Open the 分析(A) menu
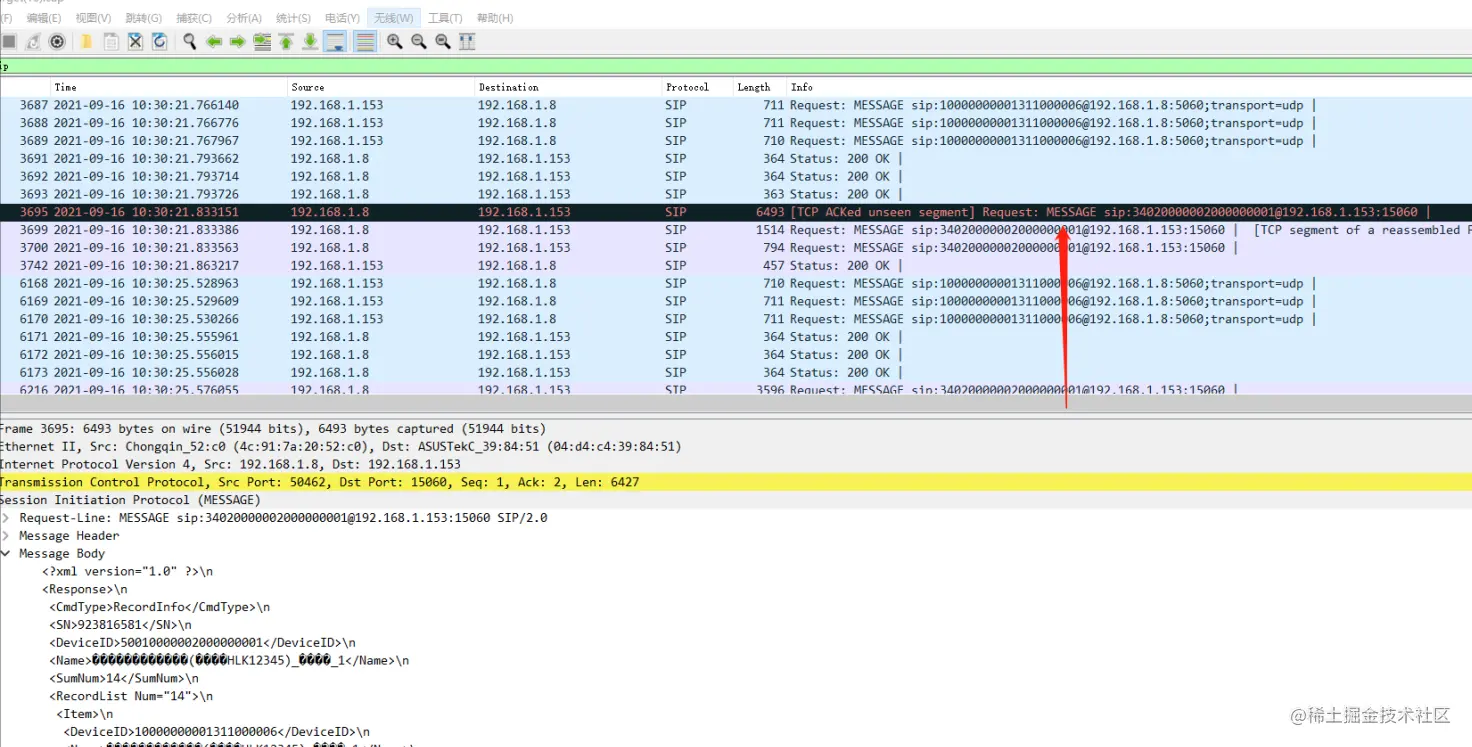The height and width of the screenshot is (747, 1472). [244, 18]
